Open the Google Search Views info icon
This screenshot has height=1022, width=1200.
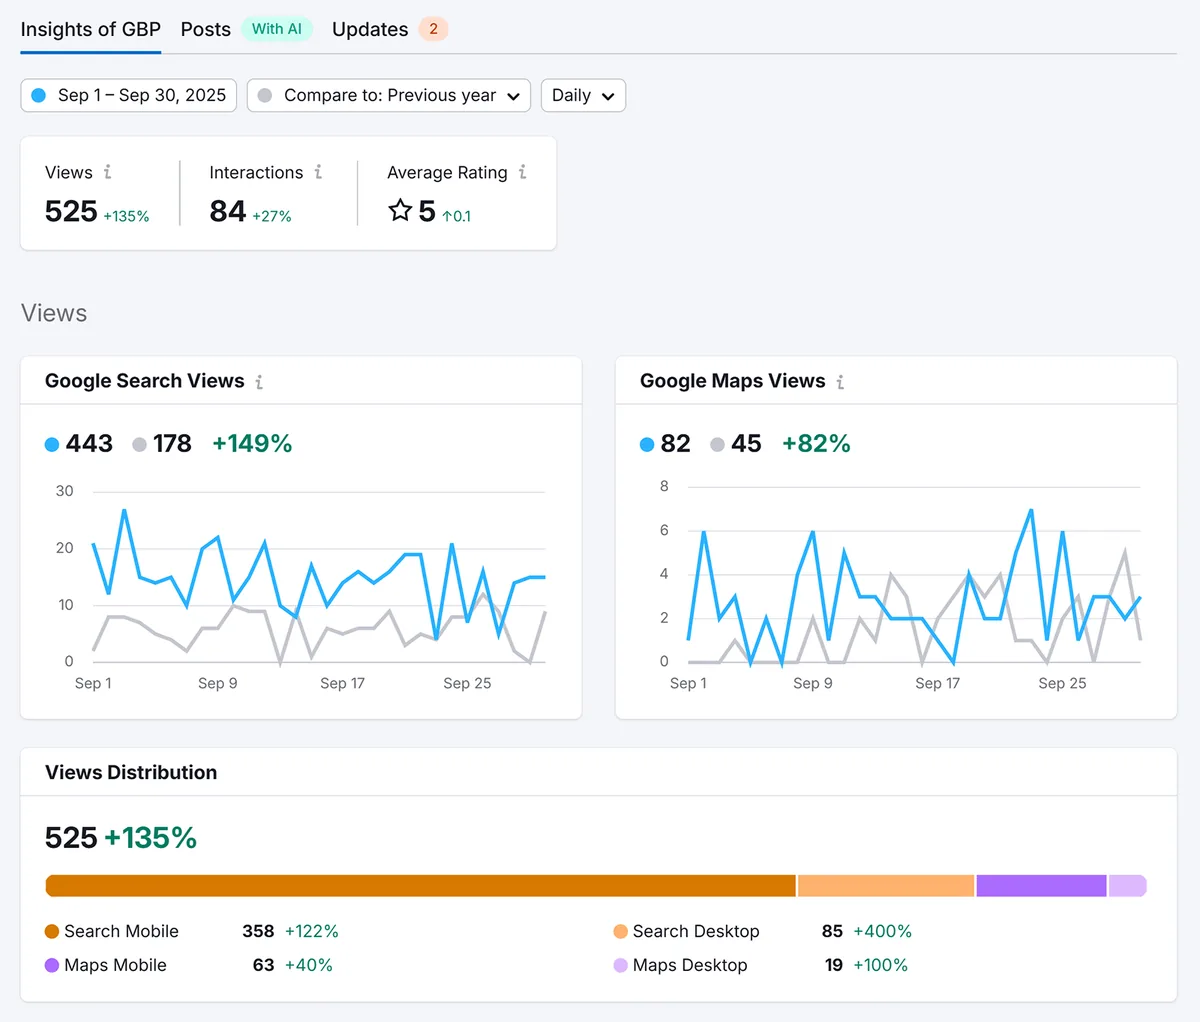click(259, 381)
